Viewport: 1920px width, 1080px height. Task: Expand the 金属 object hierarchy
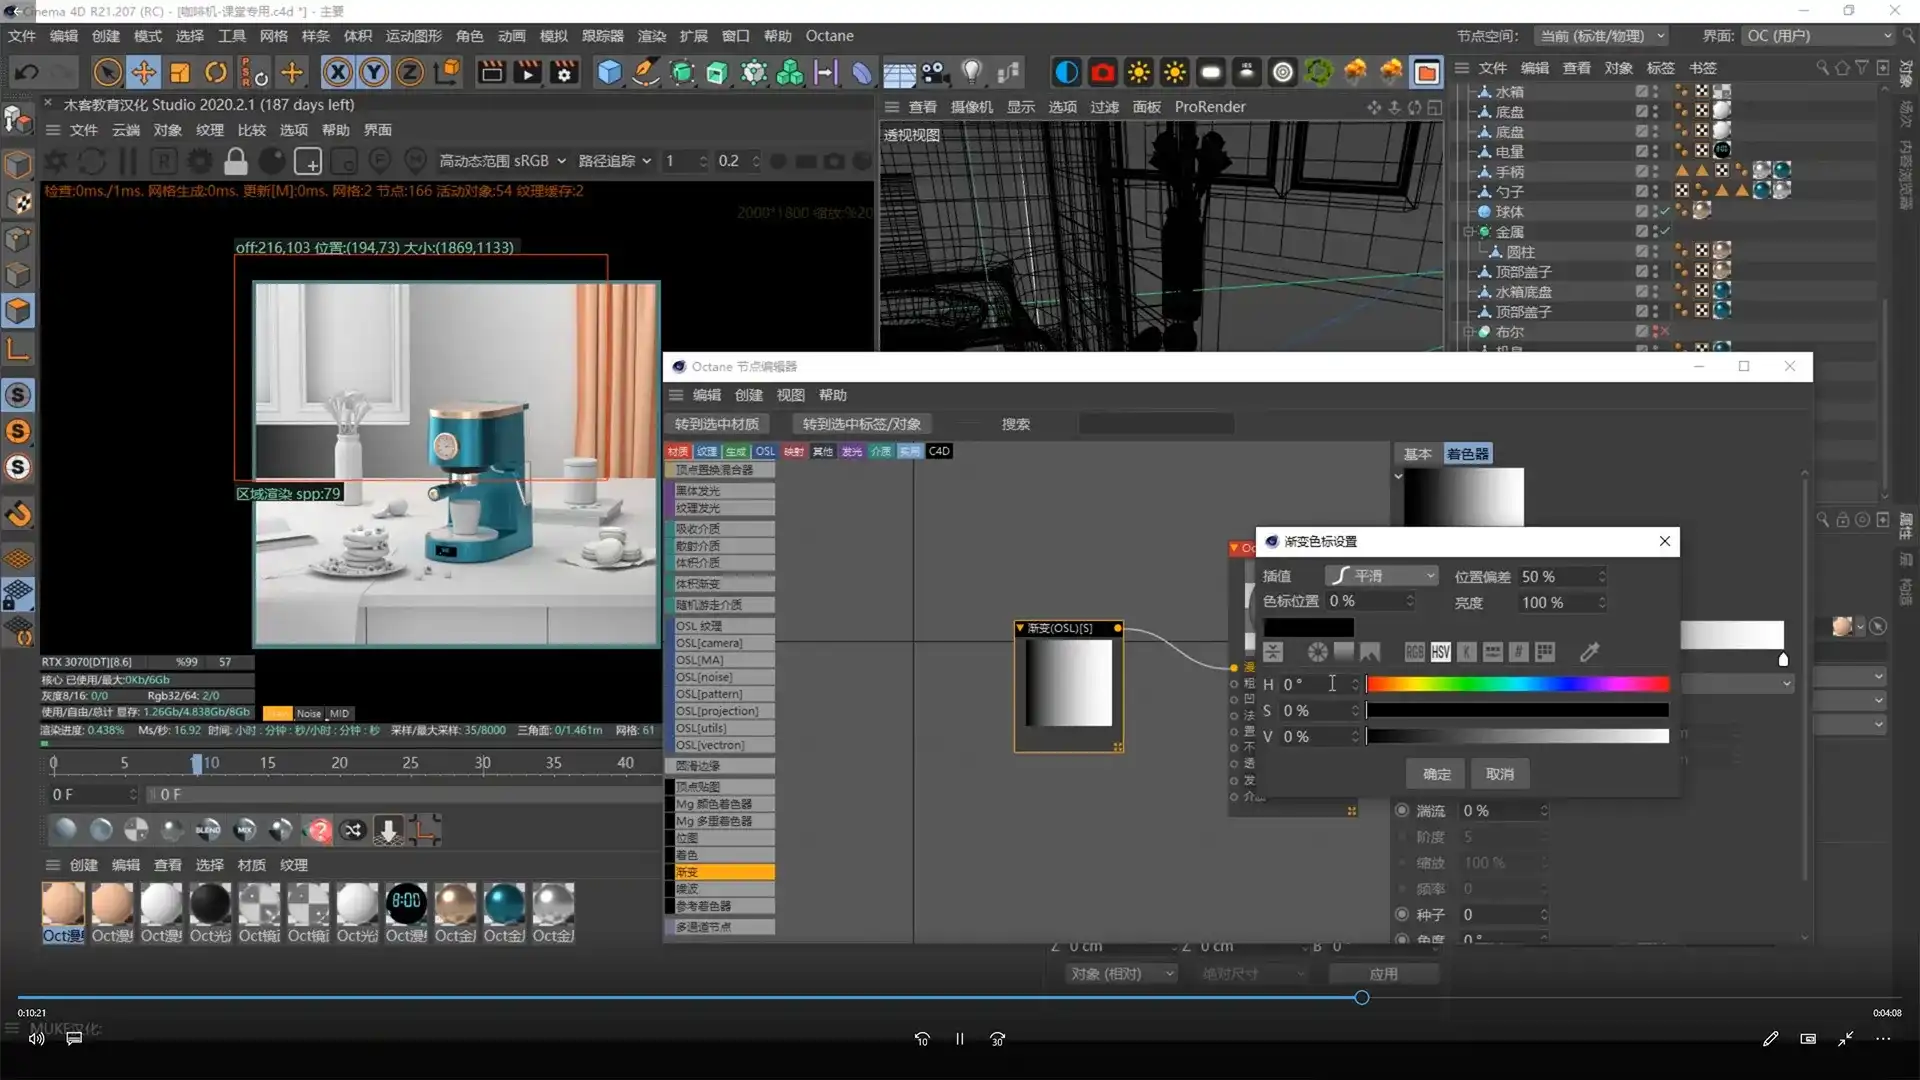[1468, 231]
